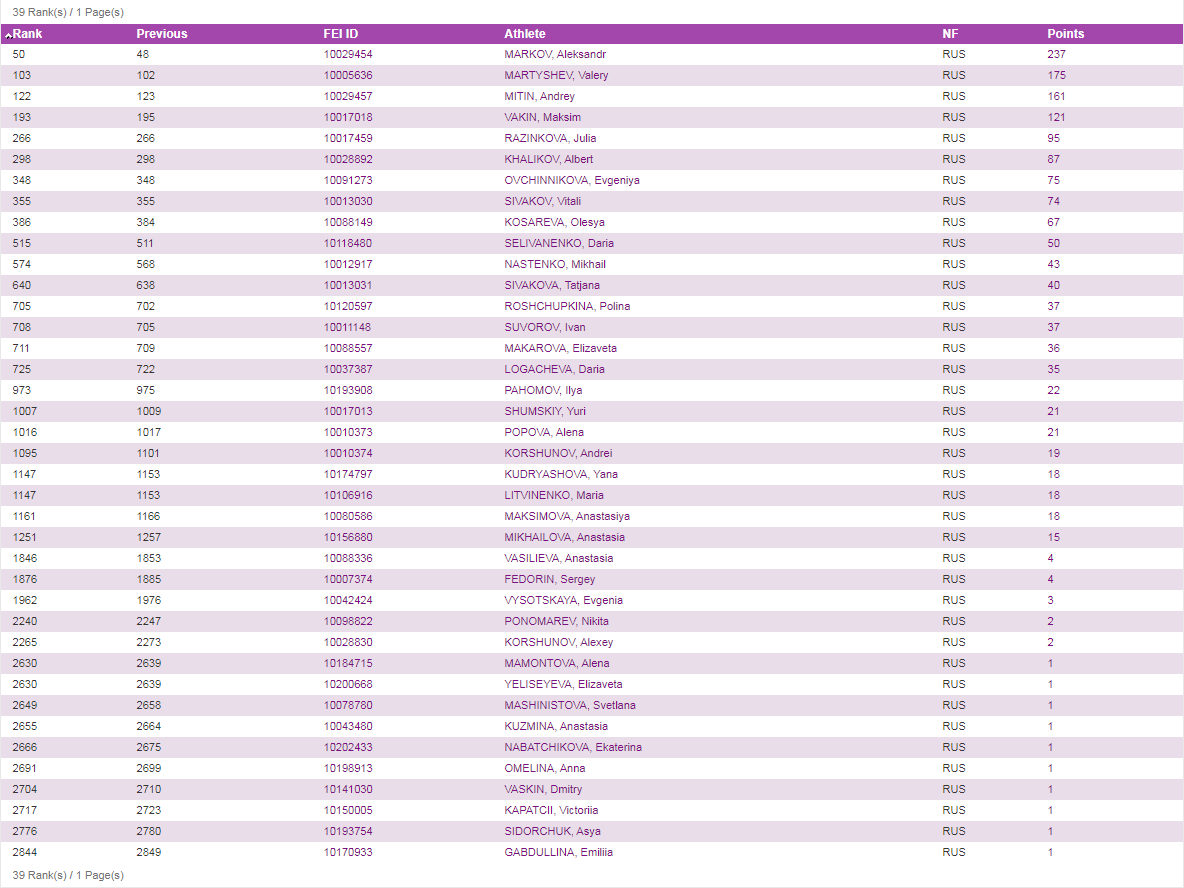Open athlete YELISEYEVA, Elizaveta

click(563, 684)
